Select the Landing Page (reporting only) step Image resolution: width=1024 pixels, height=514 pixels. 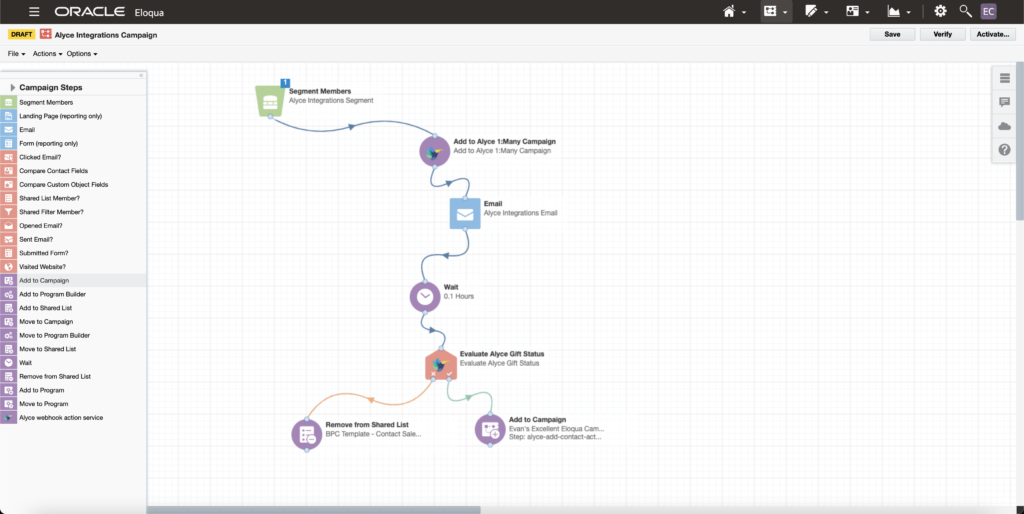[73, 116]
